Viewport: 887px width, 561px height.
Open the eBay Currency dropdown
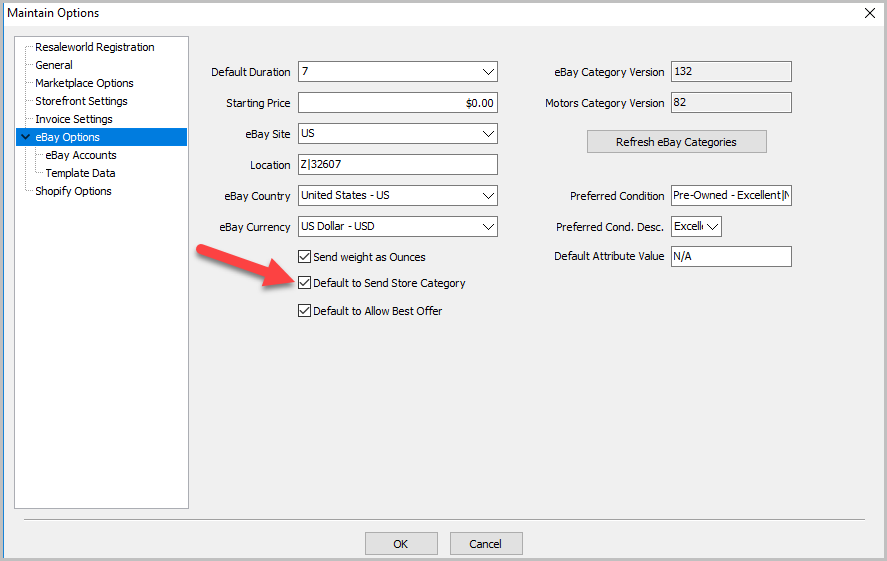coord(398,227)
